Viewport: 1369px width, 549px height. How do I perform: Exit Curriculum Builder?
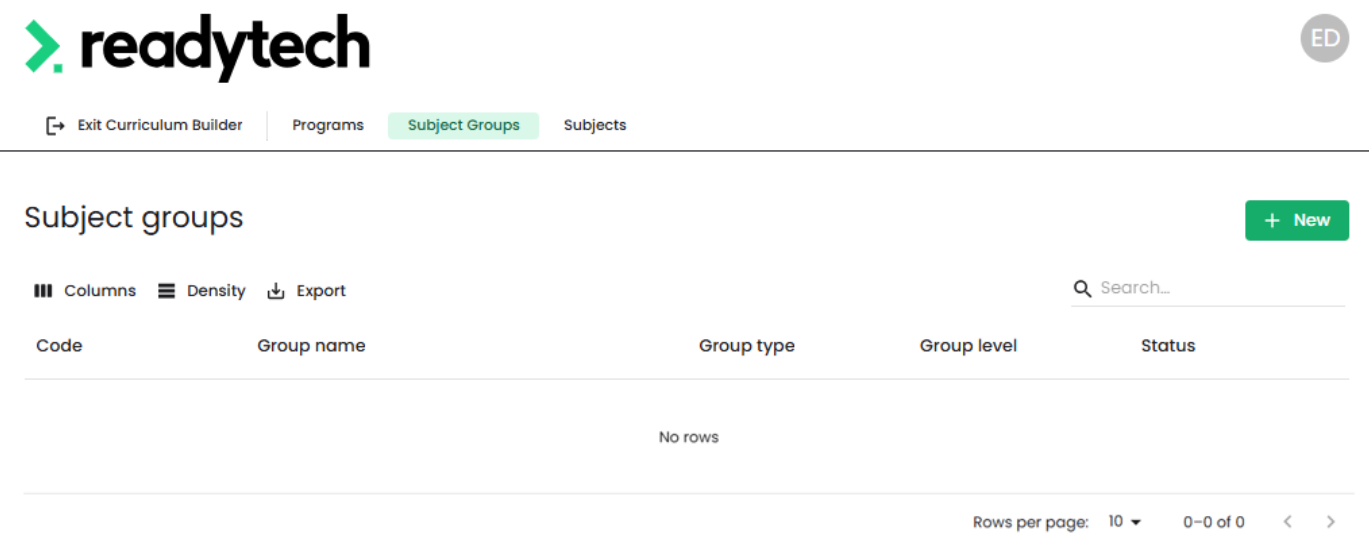click(145, 126)
